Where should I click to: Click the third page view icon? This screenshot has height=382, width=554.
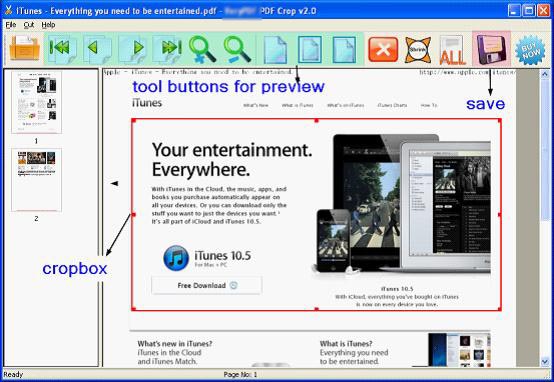pos(344,49)
